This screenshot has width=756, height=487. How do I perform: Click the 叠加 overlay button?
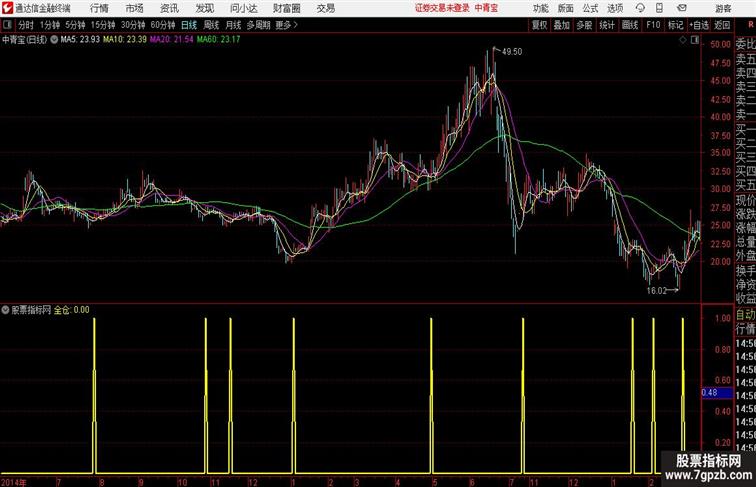pos(561,25)
